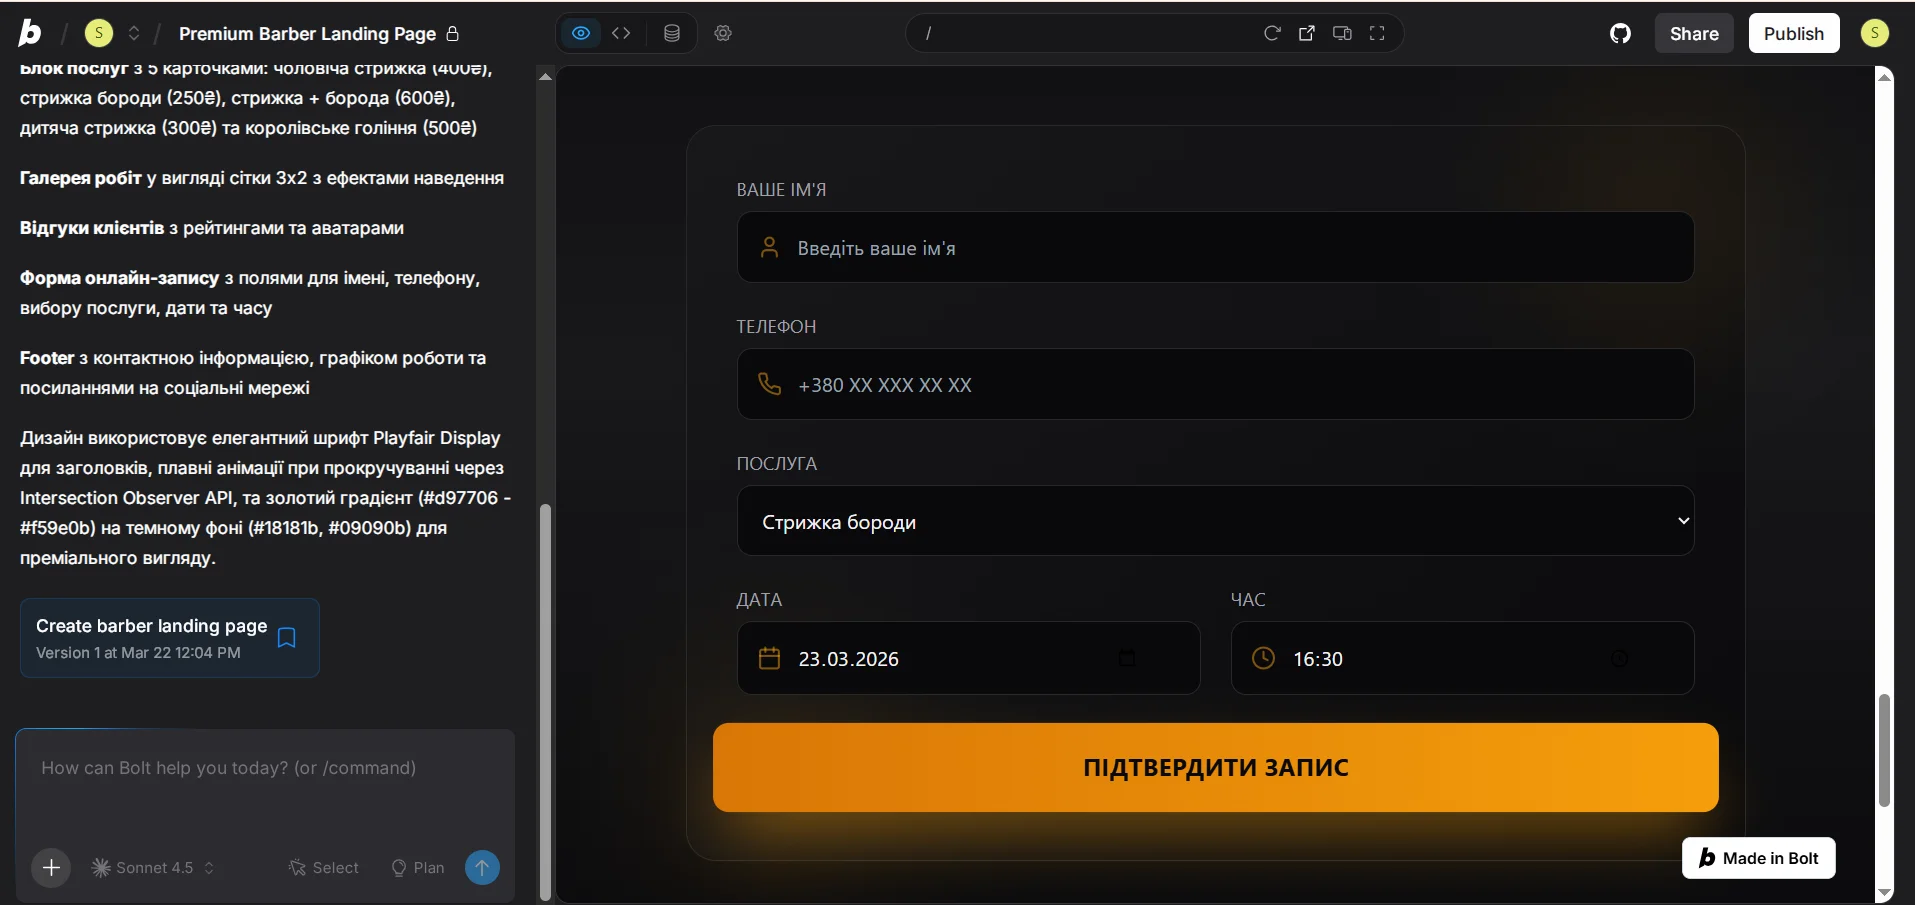Enter fullscreen preview mode
This screenshot has height=905, width=1915.
(x=1377, y=33)
